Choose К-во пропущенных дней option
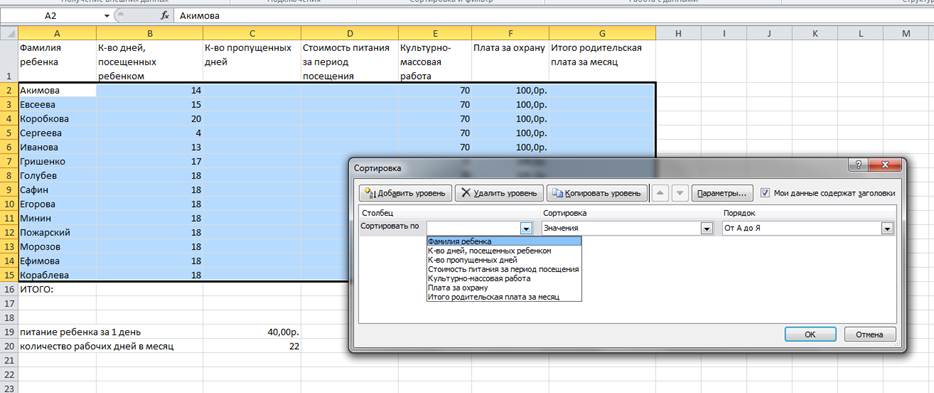 [x=504, y=260]
